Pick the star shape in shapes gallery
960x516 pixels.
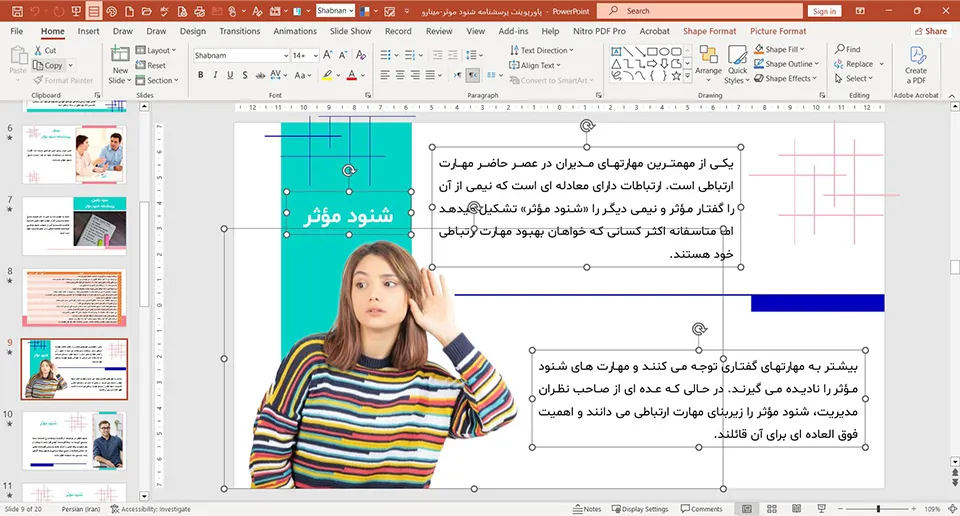tap(676, 76)
